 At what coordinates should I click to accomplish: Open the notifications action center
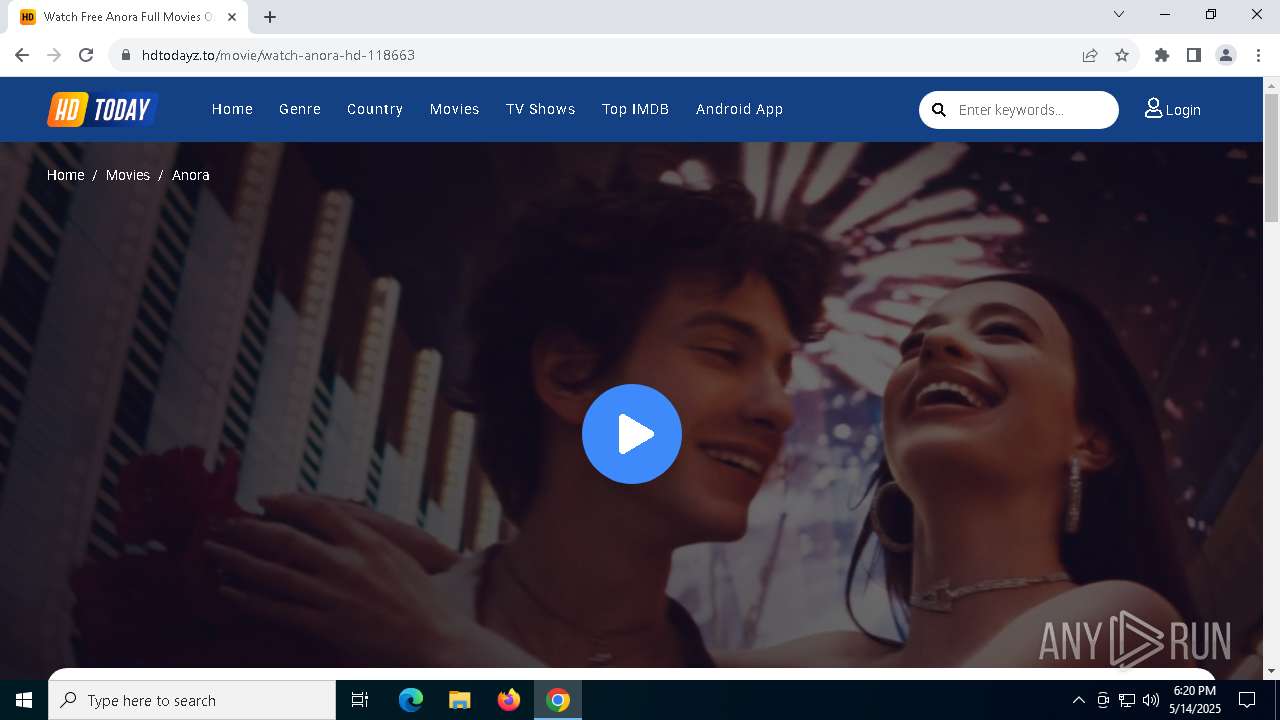[x=1247, y=700]
